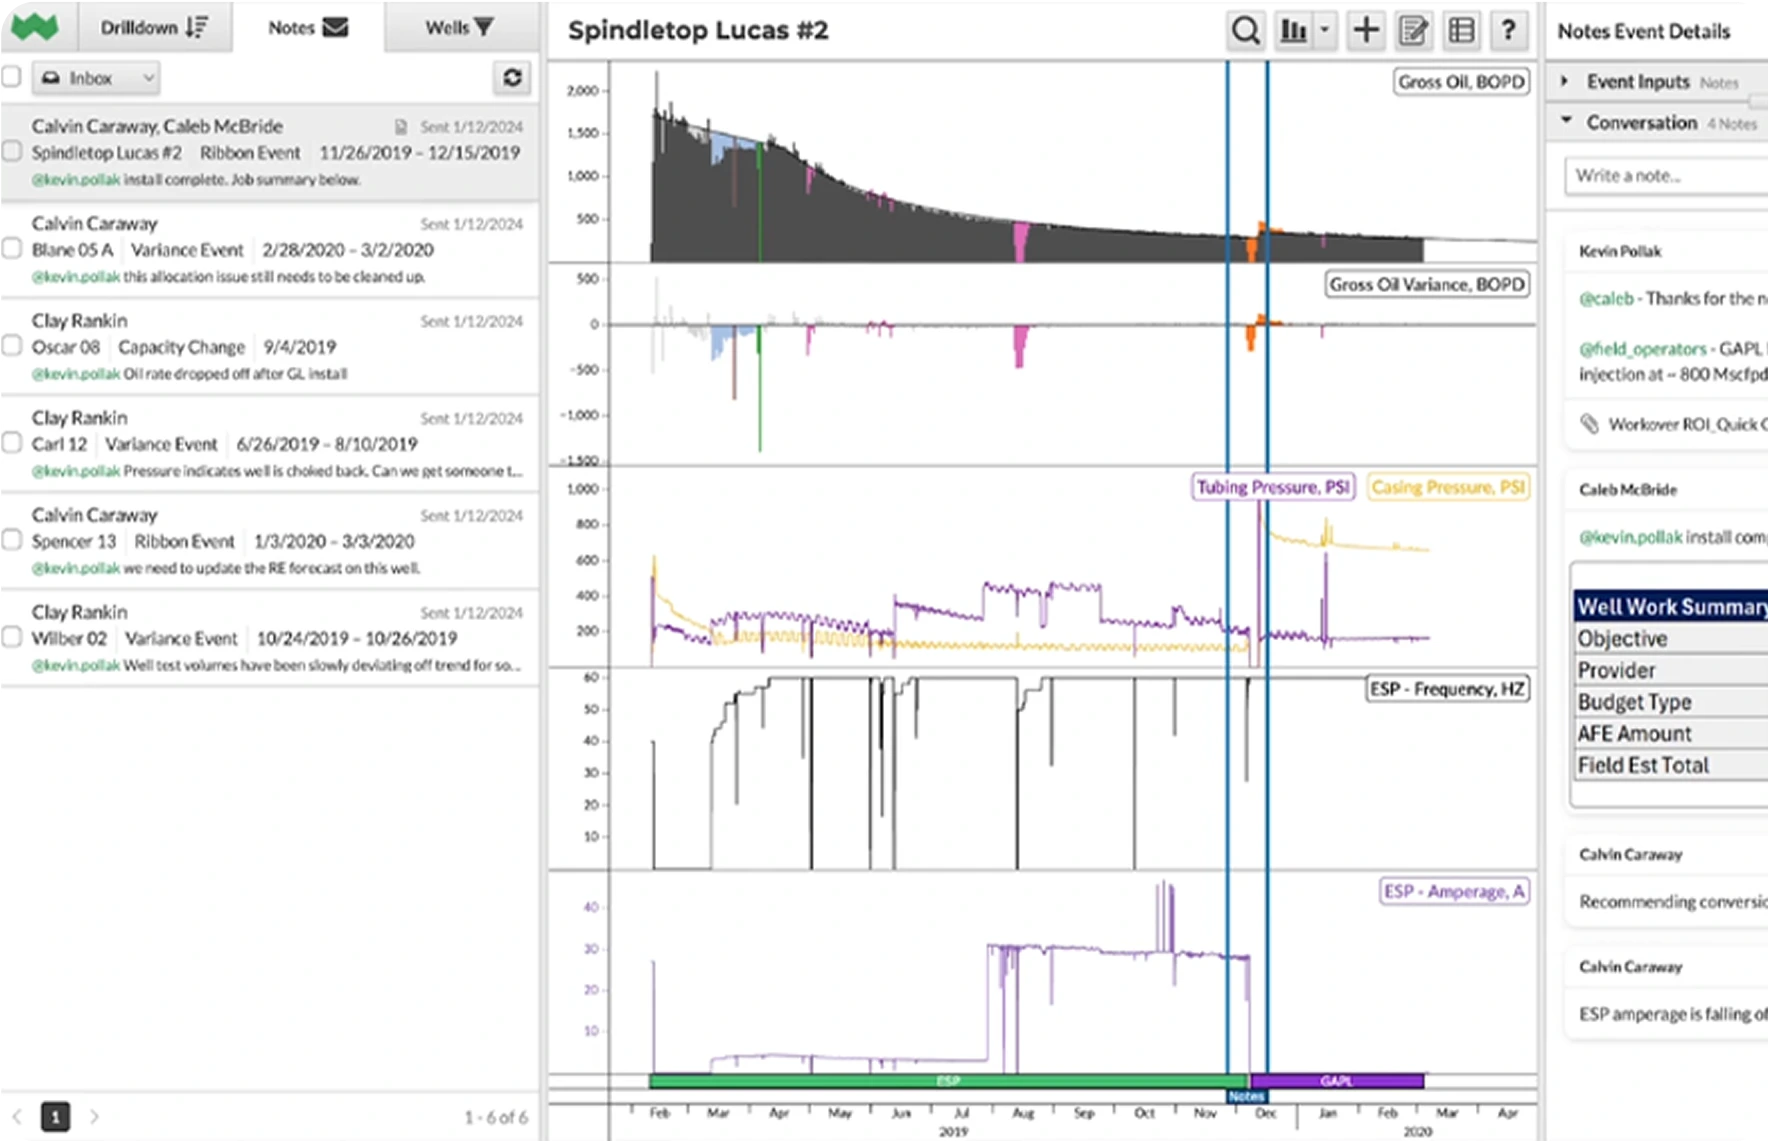Expand the Event Inputs section

1565,81
